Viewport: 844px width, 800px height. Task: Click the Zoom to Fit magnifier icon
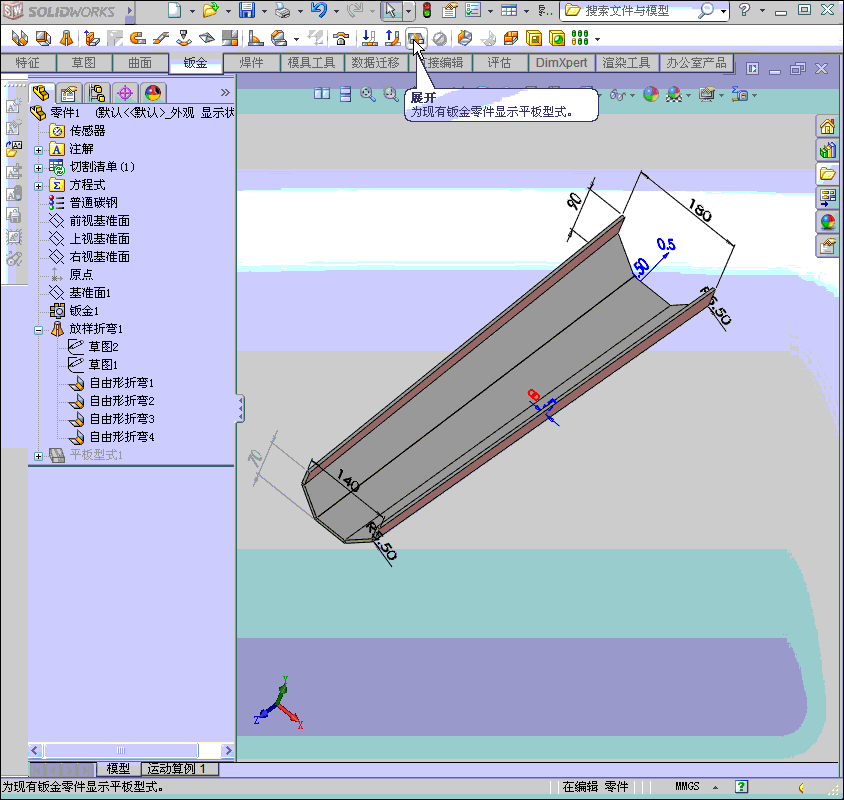(x=368, y=94)
